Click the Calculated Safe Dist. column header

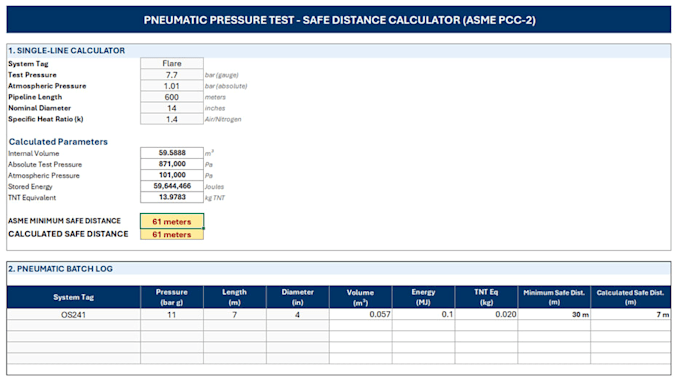(631, 297)
